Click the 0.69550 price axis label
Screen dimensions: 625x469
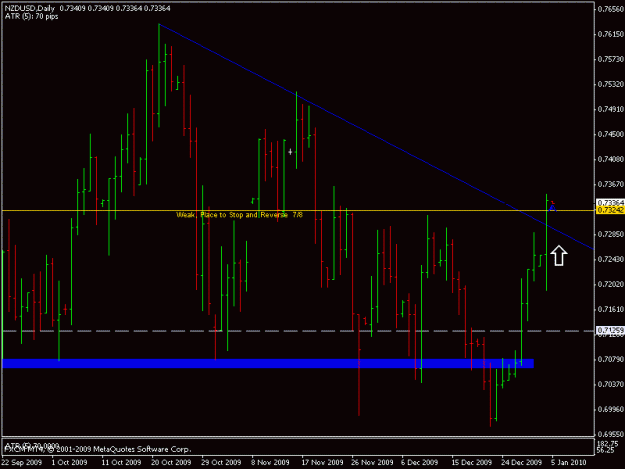click(611, 434)
